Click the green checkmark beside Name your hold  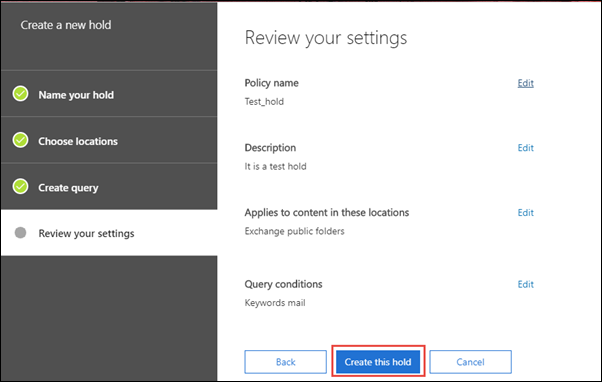(20, 94)
